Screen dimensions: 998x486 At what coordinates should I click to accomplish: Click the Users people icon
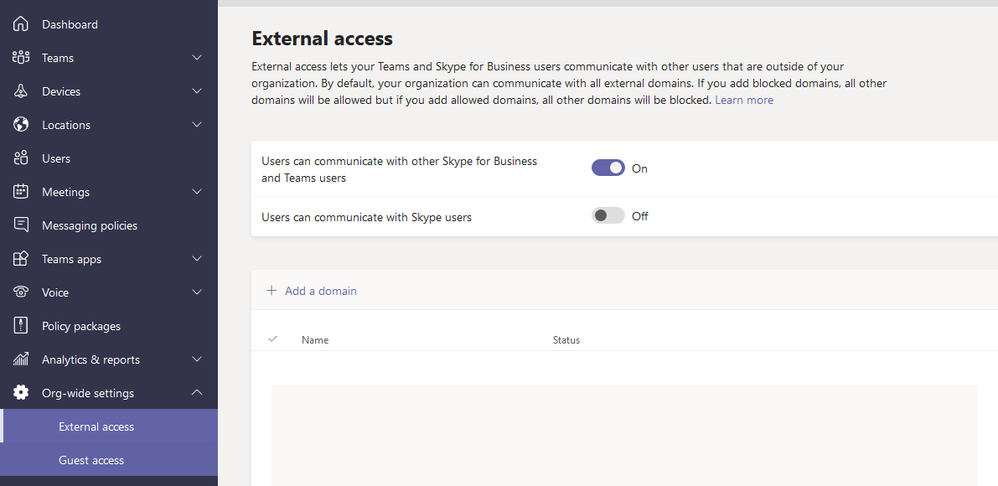tap(20, 158)
